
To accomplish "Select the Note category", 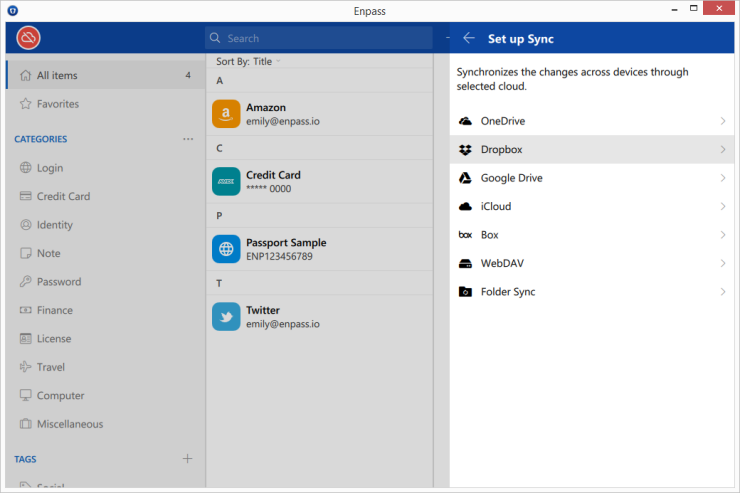I will point(106,253).
